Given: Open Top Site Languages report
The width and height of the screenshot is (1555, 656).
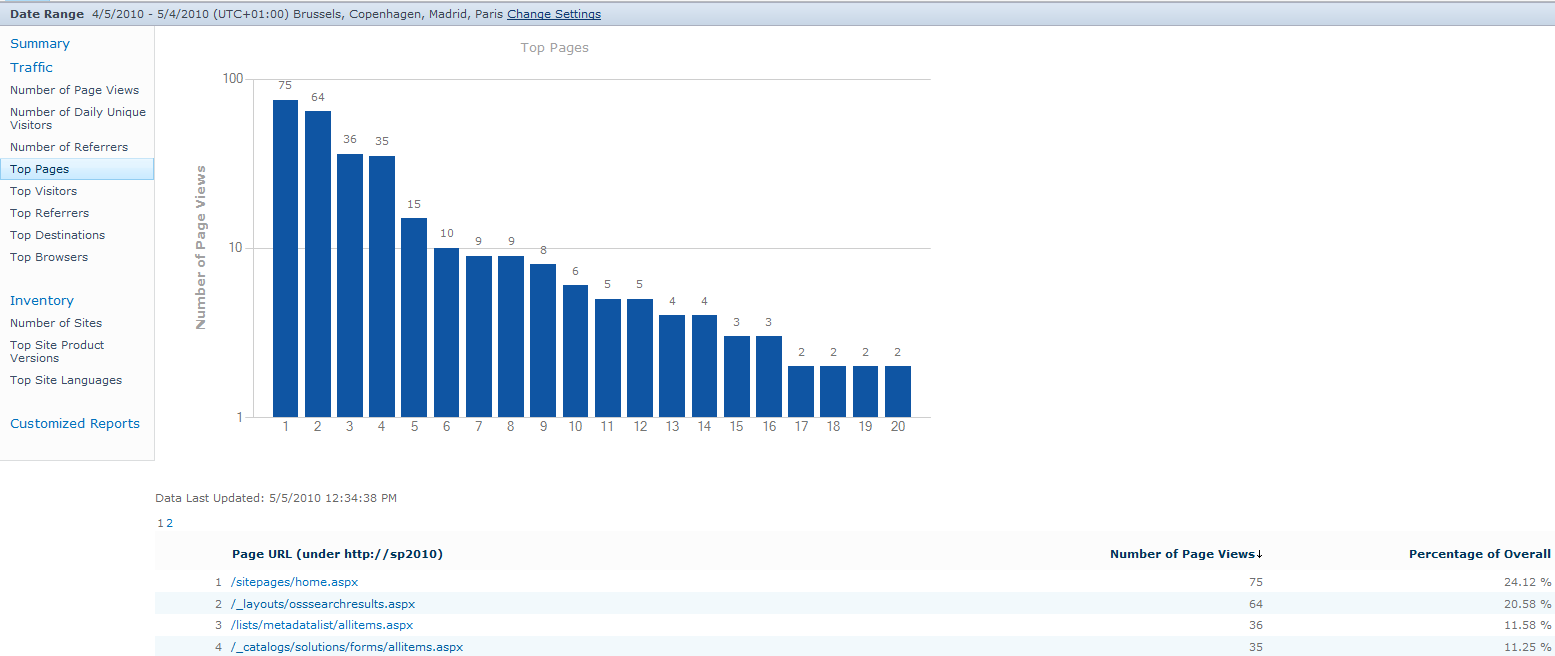Looking at the screenshot, I should 66,380.
